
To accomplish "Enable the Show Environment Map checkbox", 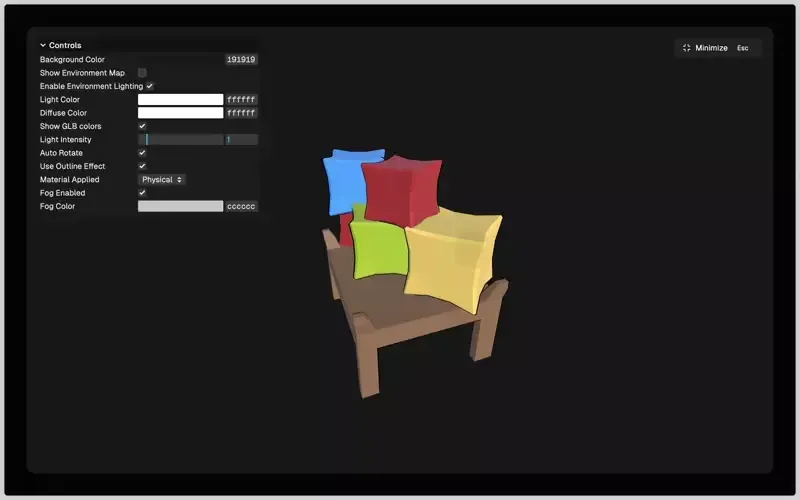I will click(142, 73).
